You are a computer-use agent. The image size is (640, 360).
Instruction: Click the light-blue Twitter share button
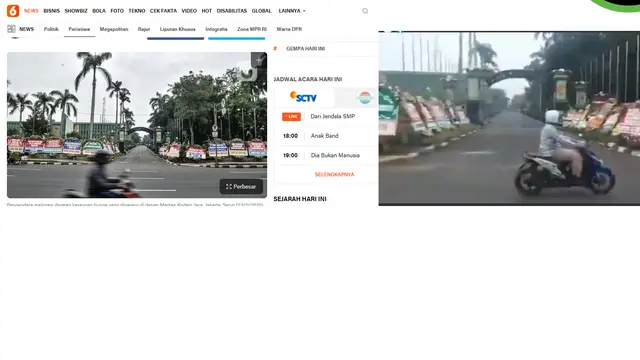[237, 38]
